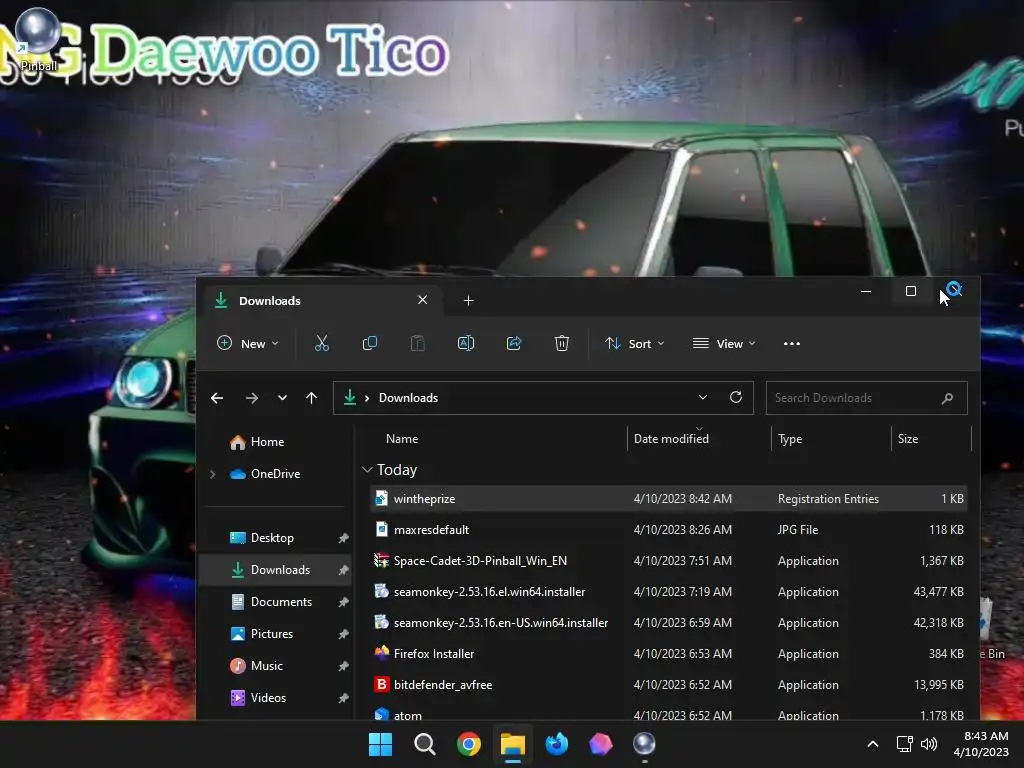Viewport: 1024px width, 768px height.
Task: Open Desktop in navigation pane
Action: tap(272, 538)
